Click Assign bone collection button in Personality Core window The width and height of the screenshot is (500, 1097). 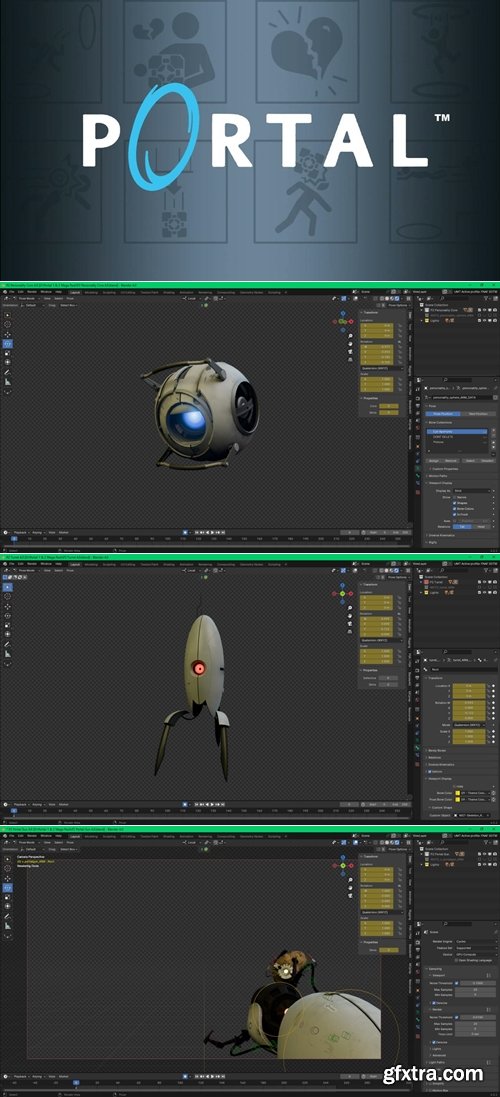click(434, 460)
